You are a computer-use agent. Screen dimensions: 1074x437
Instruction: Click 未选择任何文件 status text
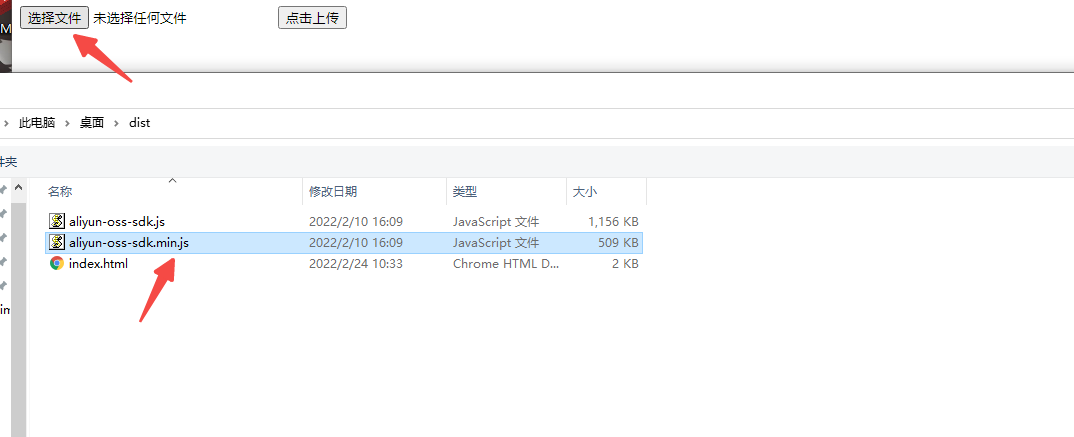[x=140, y=18]
